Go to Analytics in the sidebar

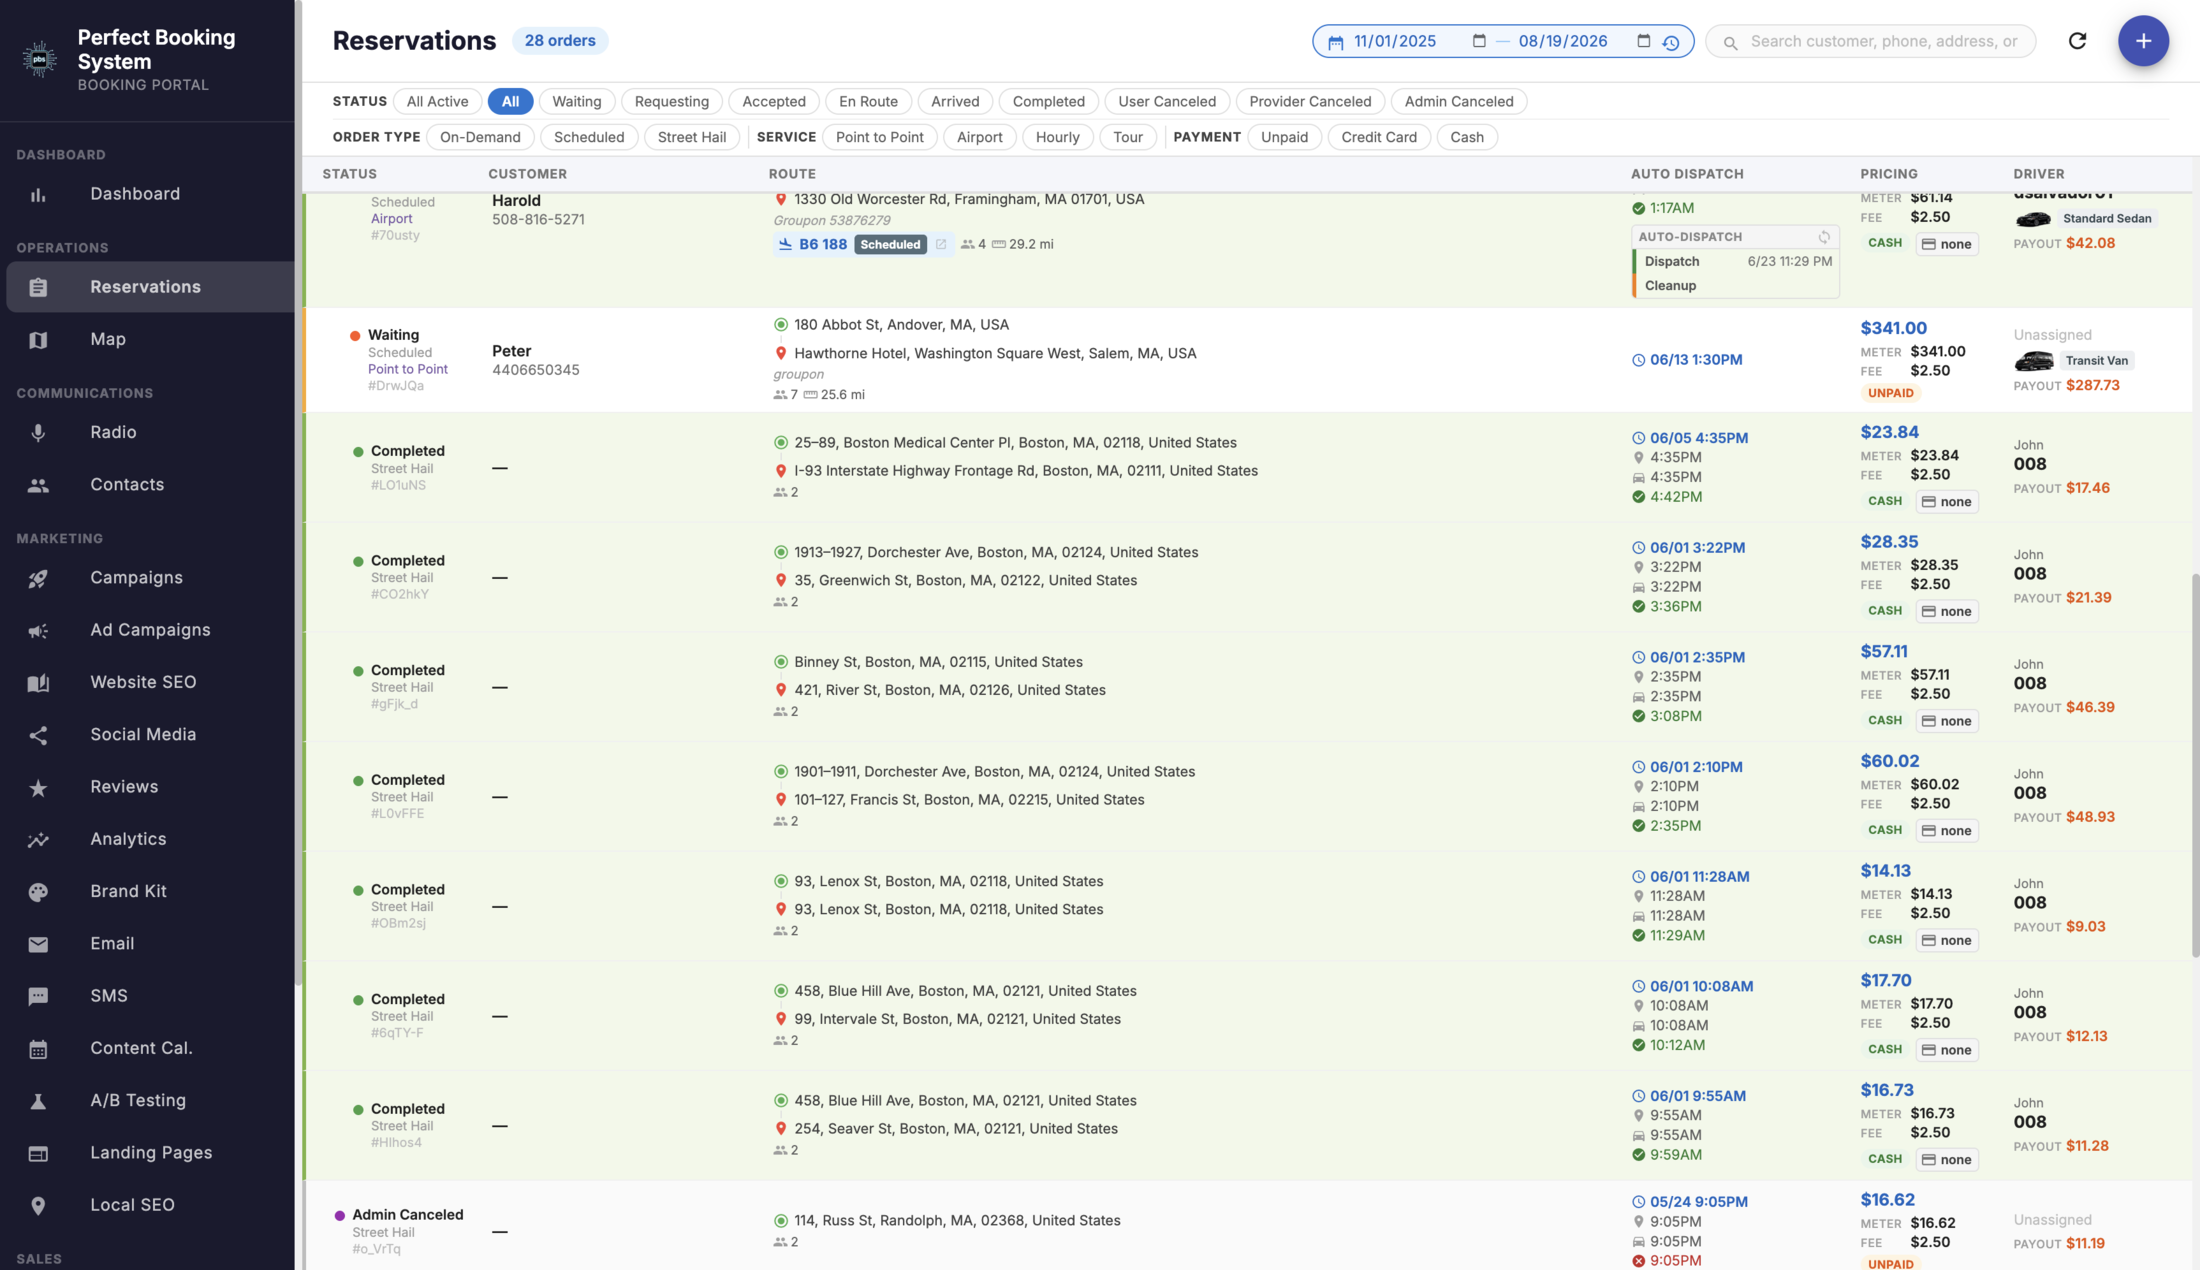tap(150, 840)
